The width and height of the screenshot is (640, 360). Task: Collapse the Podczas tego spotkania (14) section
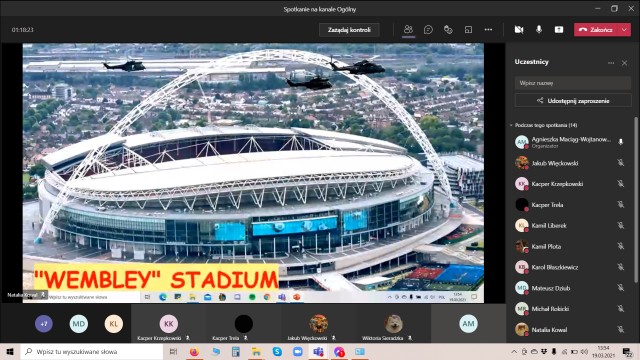(511, 125)
